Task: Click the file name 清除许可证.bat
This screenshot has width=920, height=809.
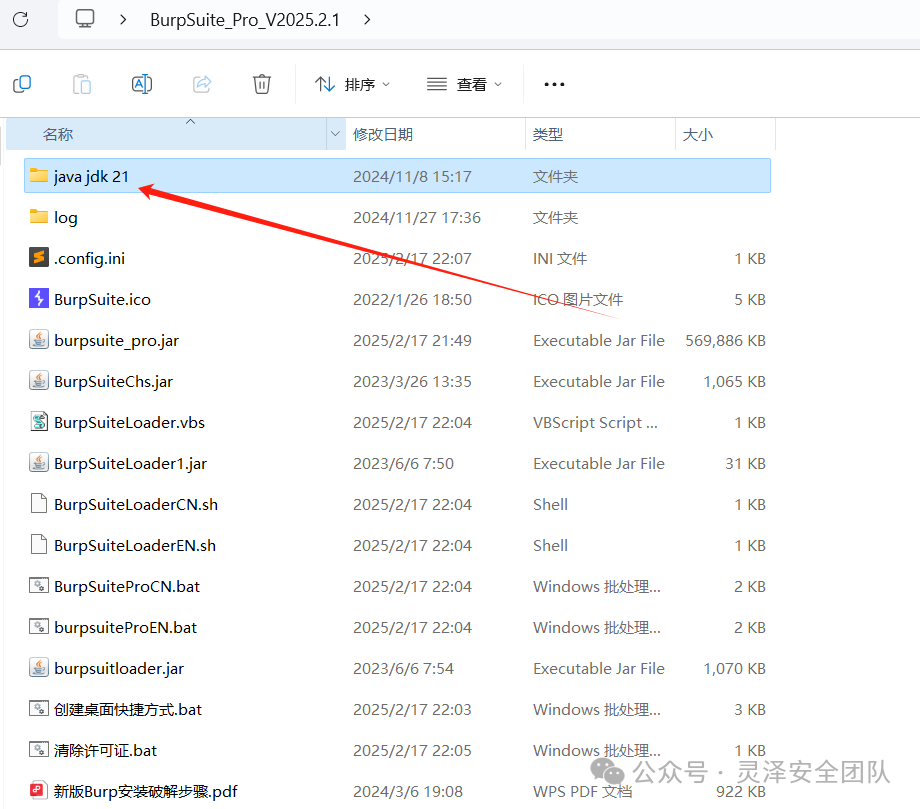Action: tap(106, 751)
